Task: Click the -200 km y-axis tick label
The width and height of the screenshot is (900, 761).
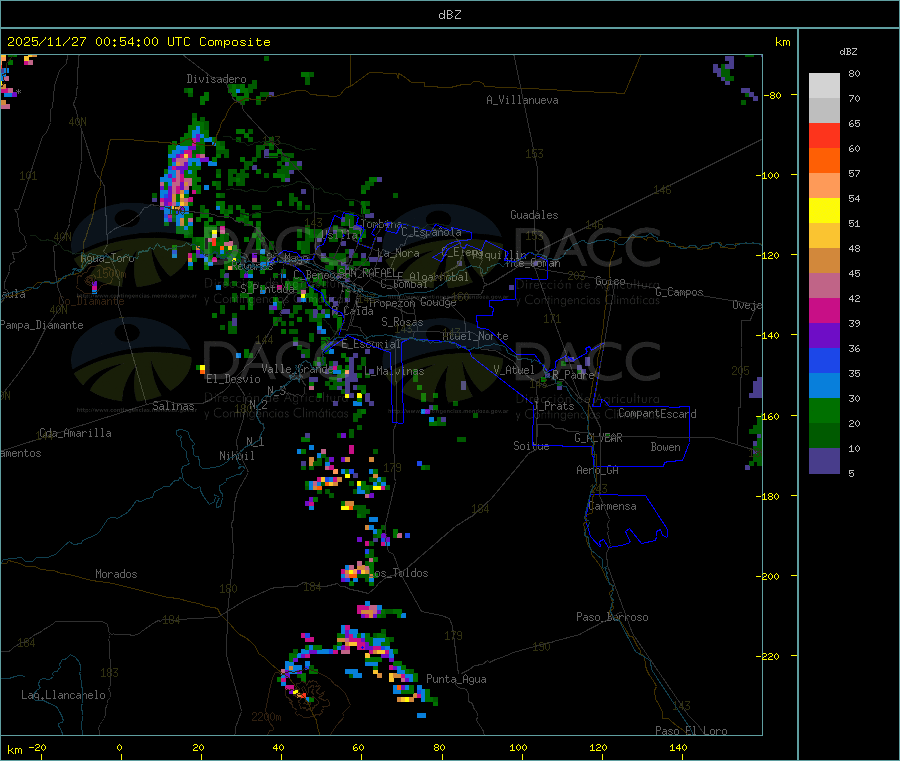Action: click(x=767, y=576)
